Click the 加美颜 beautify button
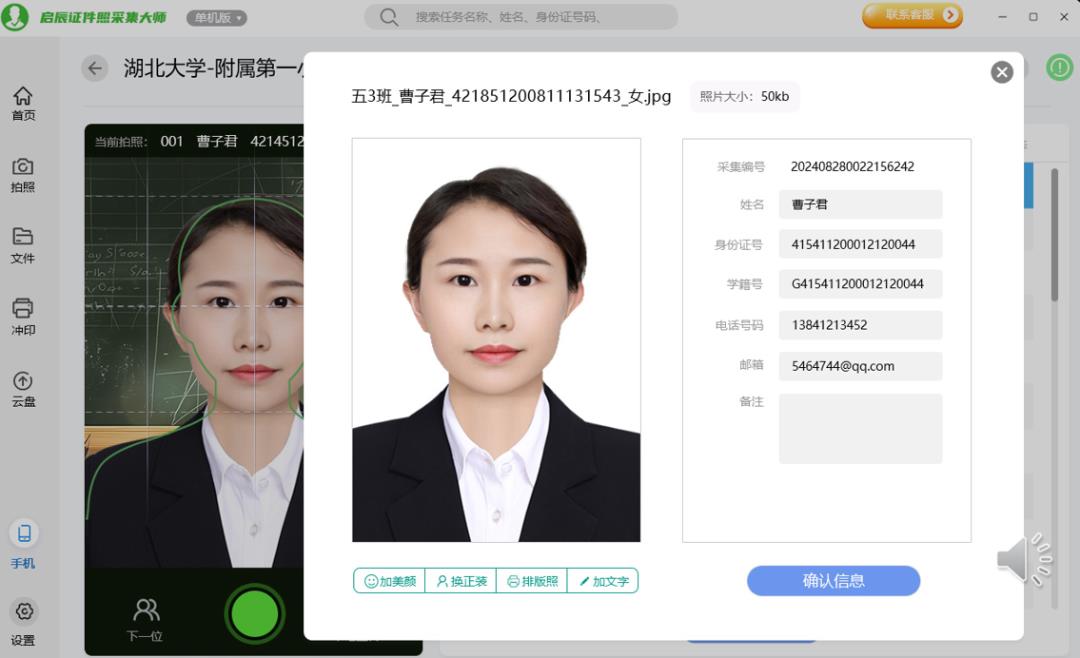The image size is (1080, 658). pyautogui.click(x=389, y=581)
